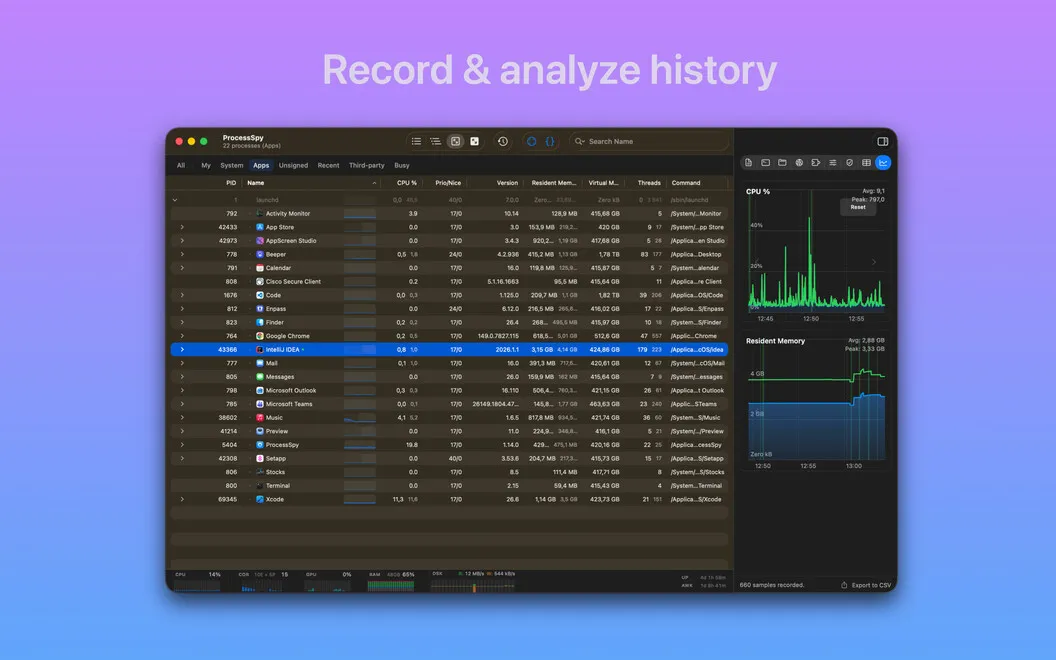1056x660 pixels.
Task: Select the highlighted grouped view toolbar icon
Action: (x=455, y=141)
